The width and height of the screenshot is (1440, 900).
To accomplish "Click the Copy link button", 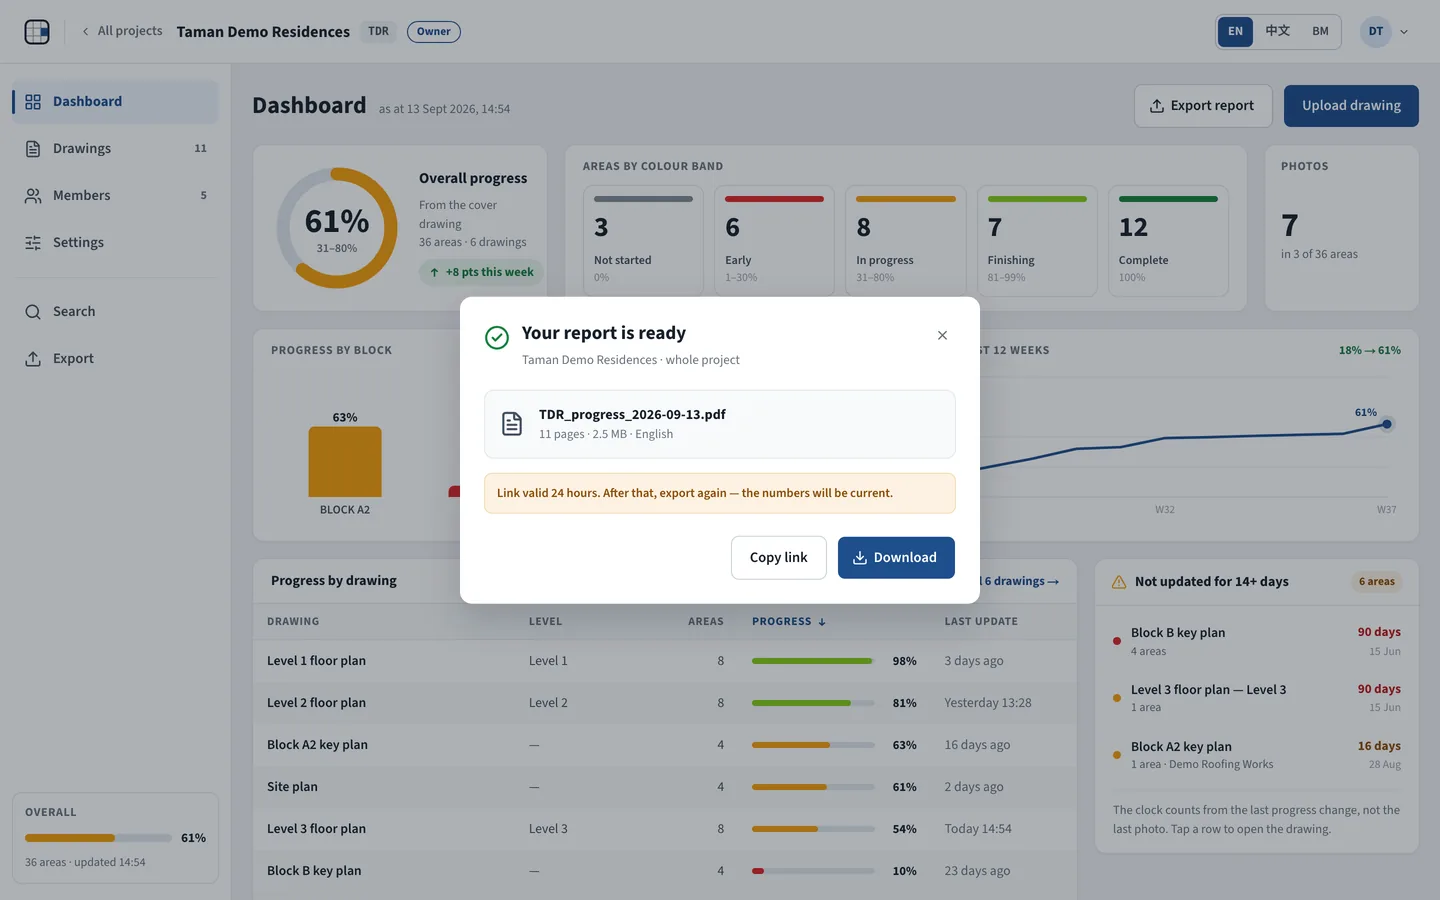I will [778, 557].
